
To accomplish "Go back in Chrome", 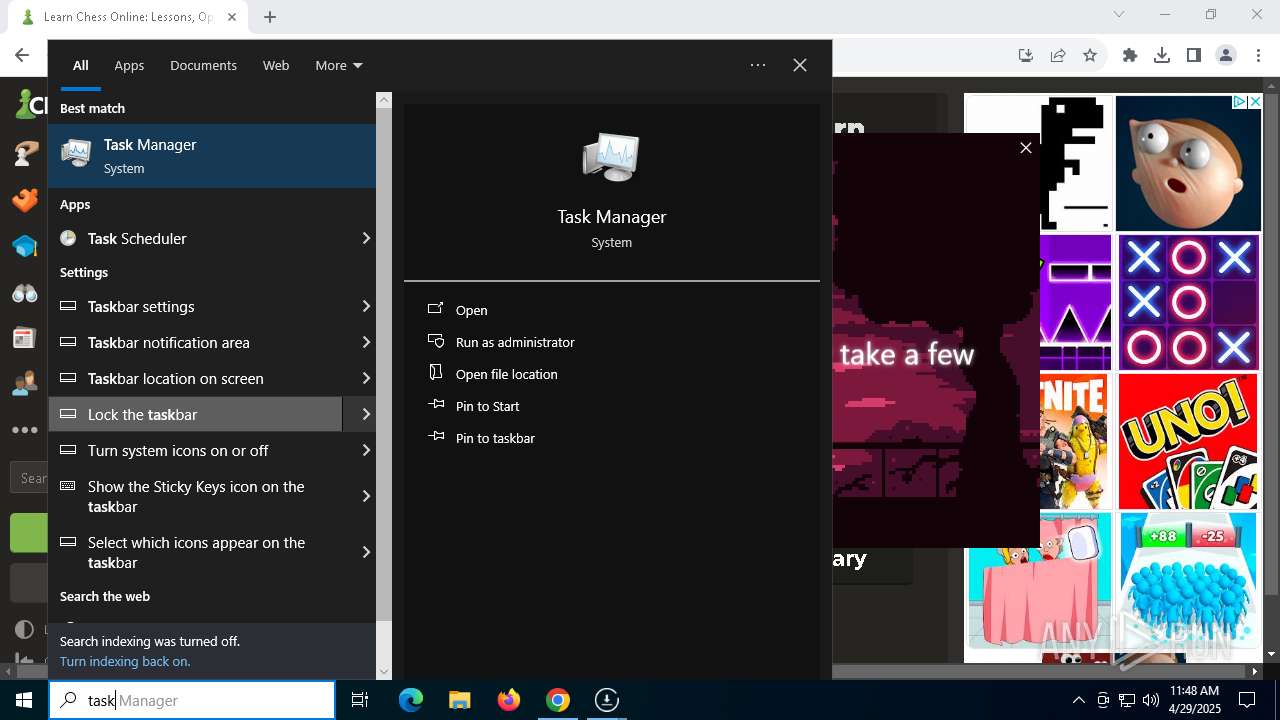I will pyautogui.click(x=22, y=55).
